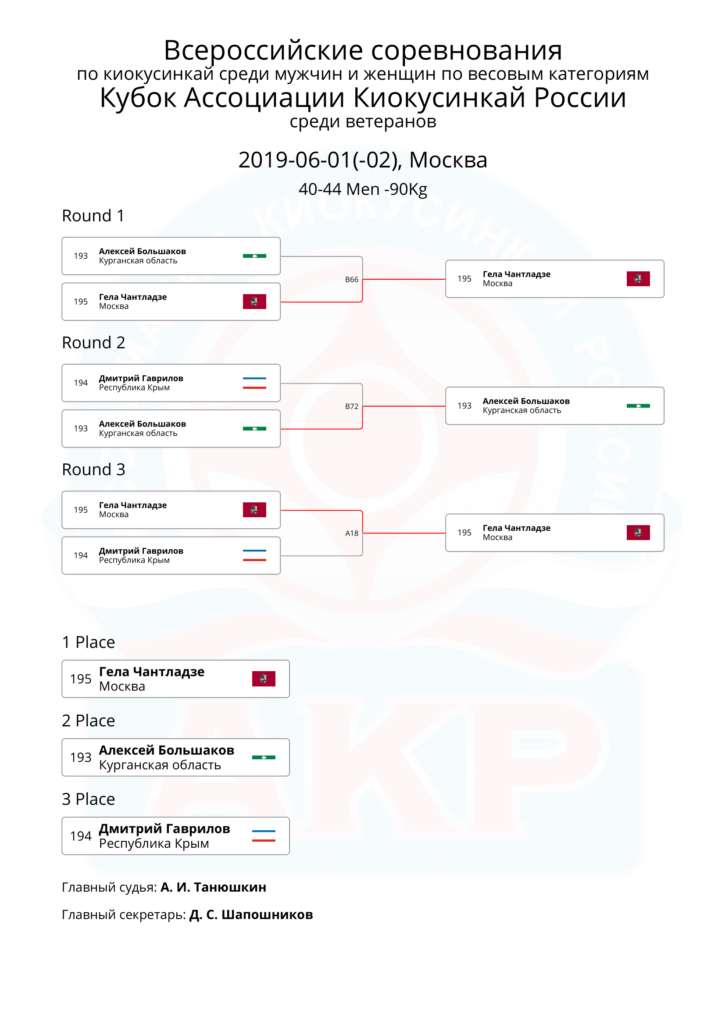
Task: Click Crimea flag beside Гаврилов in Round 2
Action: tap(254, 383)
